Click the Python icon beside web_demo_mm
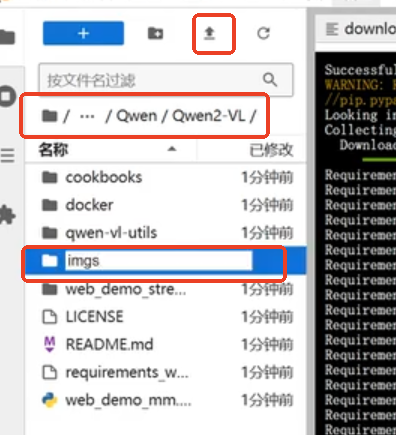This screenshot has width=396, height=435. pos(50,400)
